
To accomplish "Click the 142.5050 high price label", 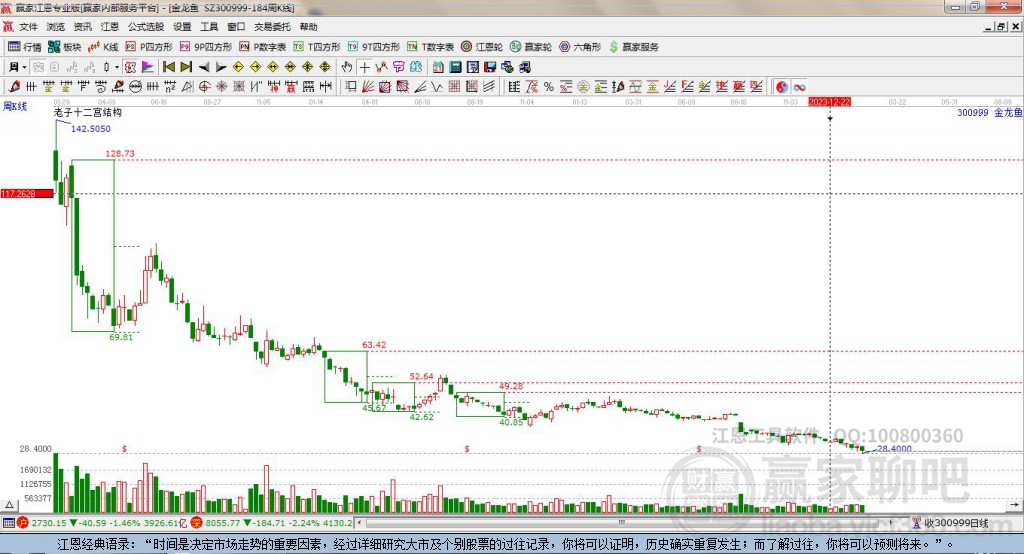I will 91,129.
